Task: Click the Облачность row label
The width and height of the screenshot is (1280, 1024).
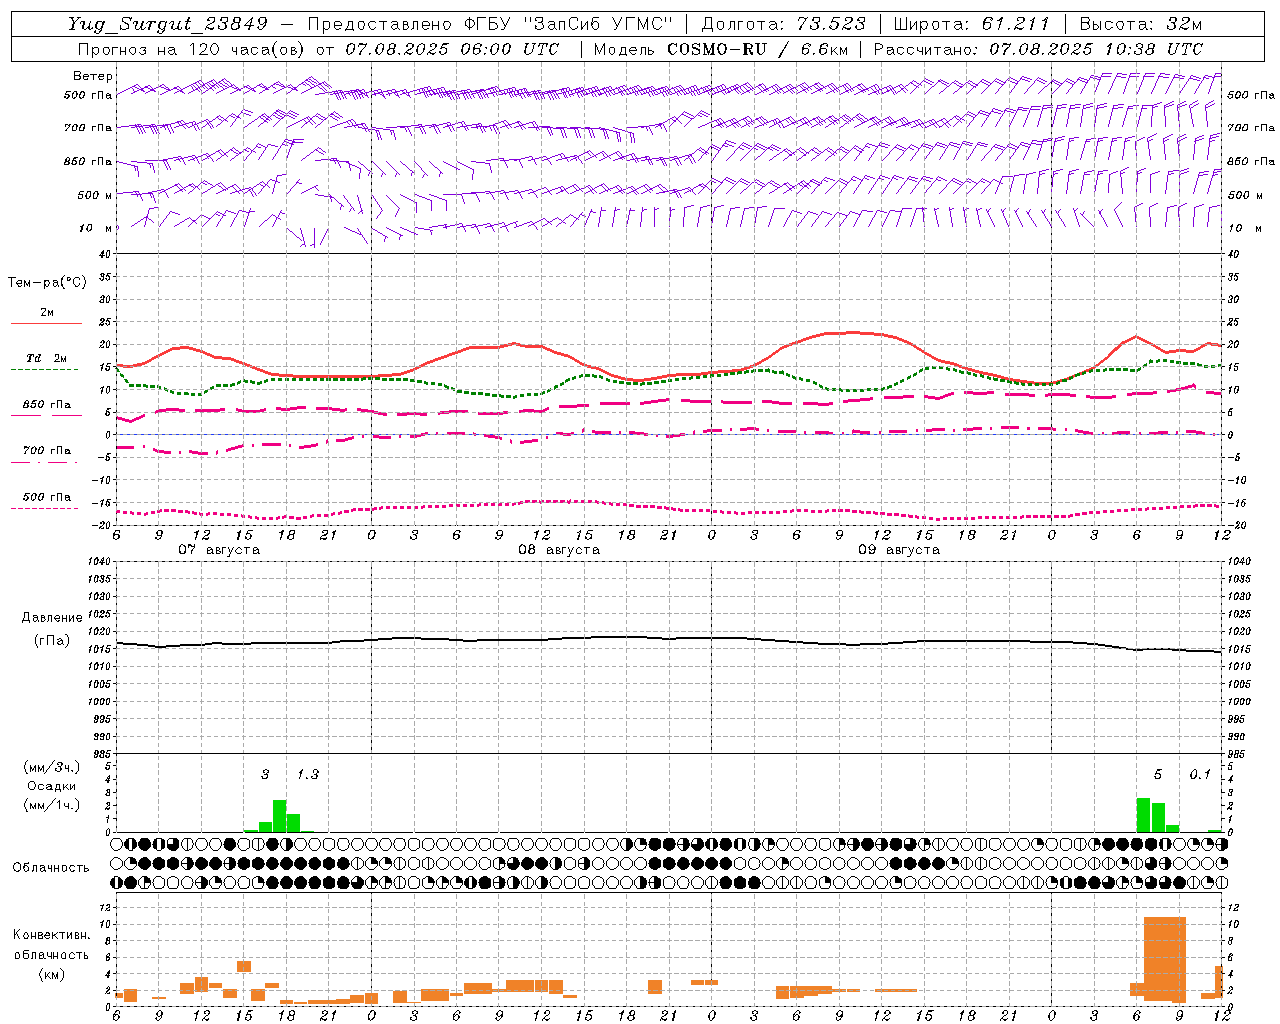Action: pos(51,868)
